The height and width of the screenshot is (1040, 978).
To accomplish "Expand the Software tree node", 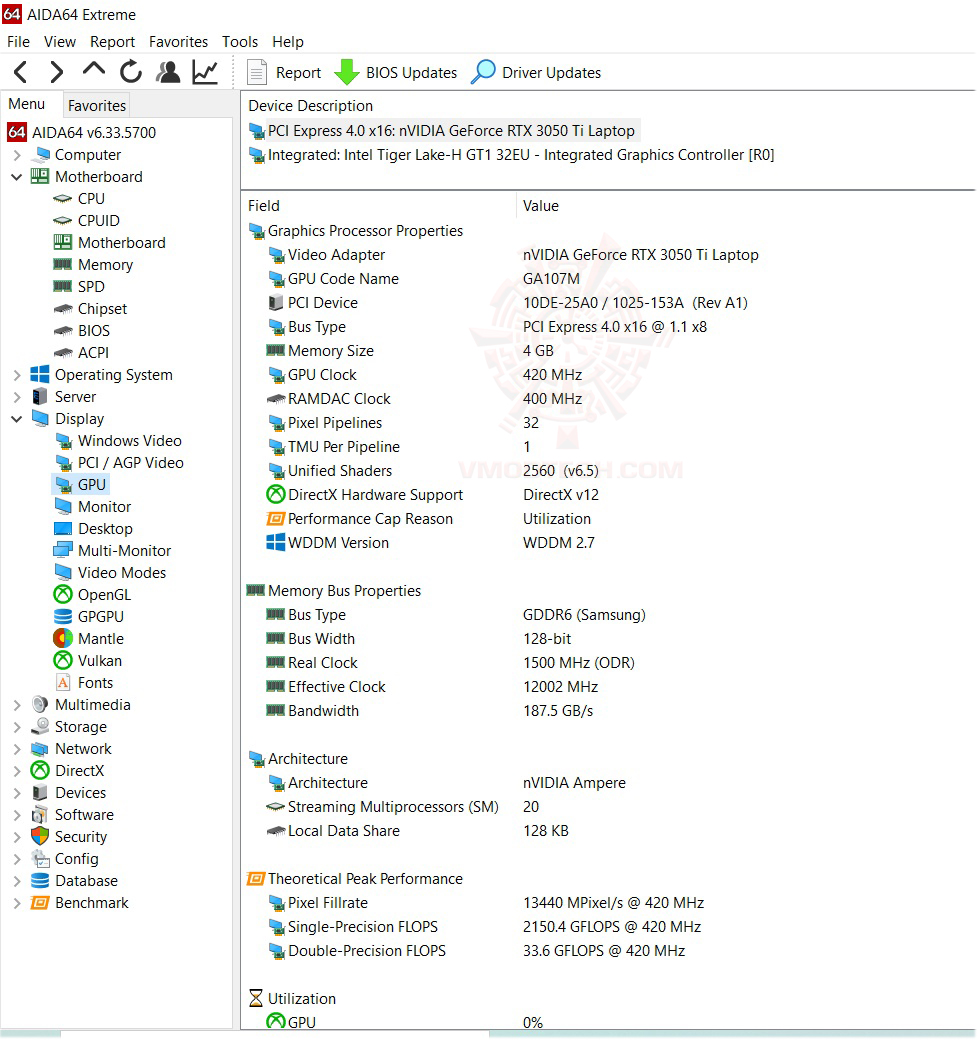I will point(17,815).
